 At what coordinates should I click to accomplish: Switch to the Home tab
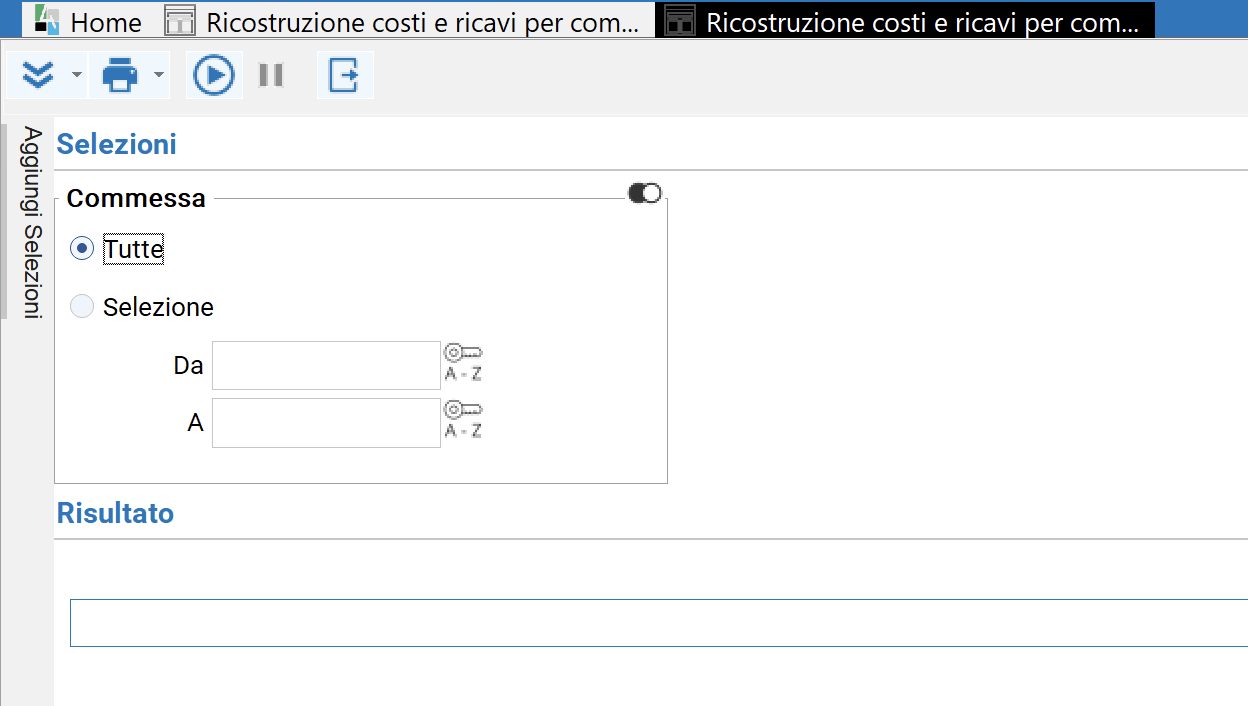click(88, 21)
